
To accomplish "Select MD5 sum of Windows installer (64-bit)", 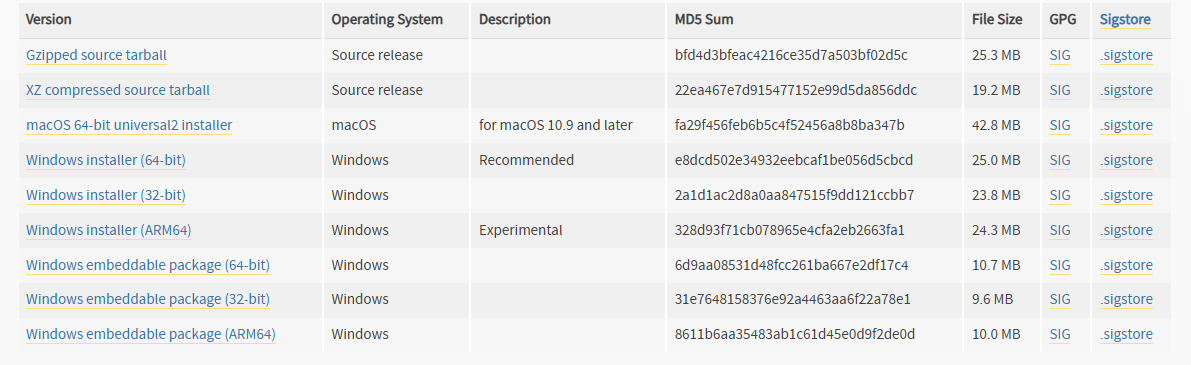I will point(794,160).
